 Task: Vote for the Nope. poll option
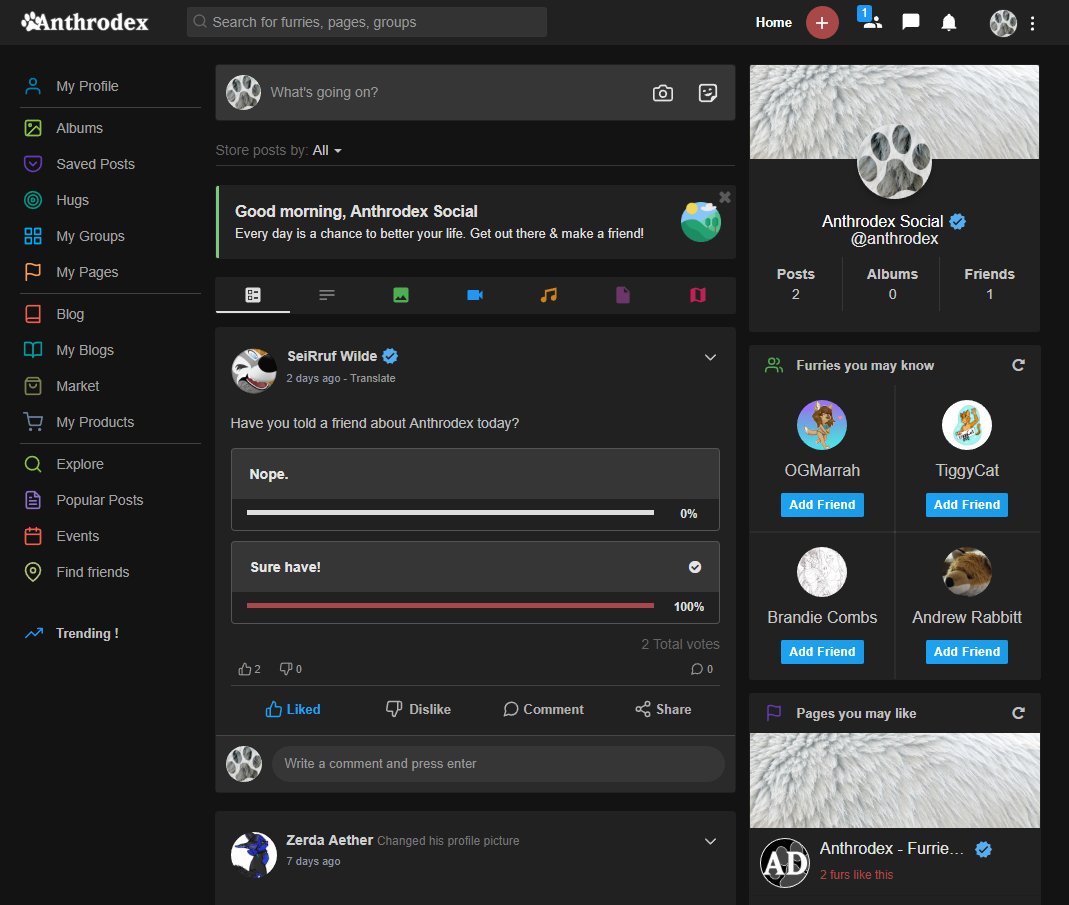(475, 474)
